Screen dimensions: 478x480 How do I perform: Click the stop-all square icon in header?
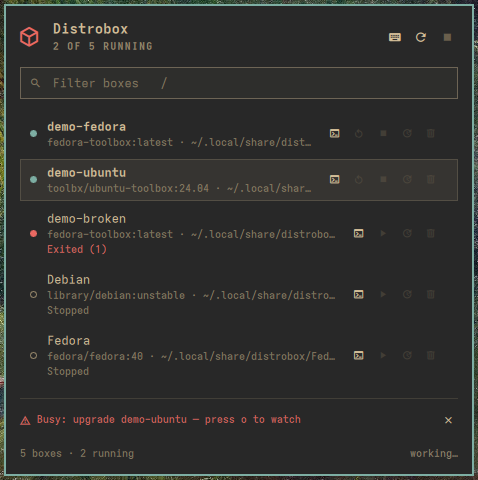(447, 37)
